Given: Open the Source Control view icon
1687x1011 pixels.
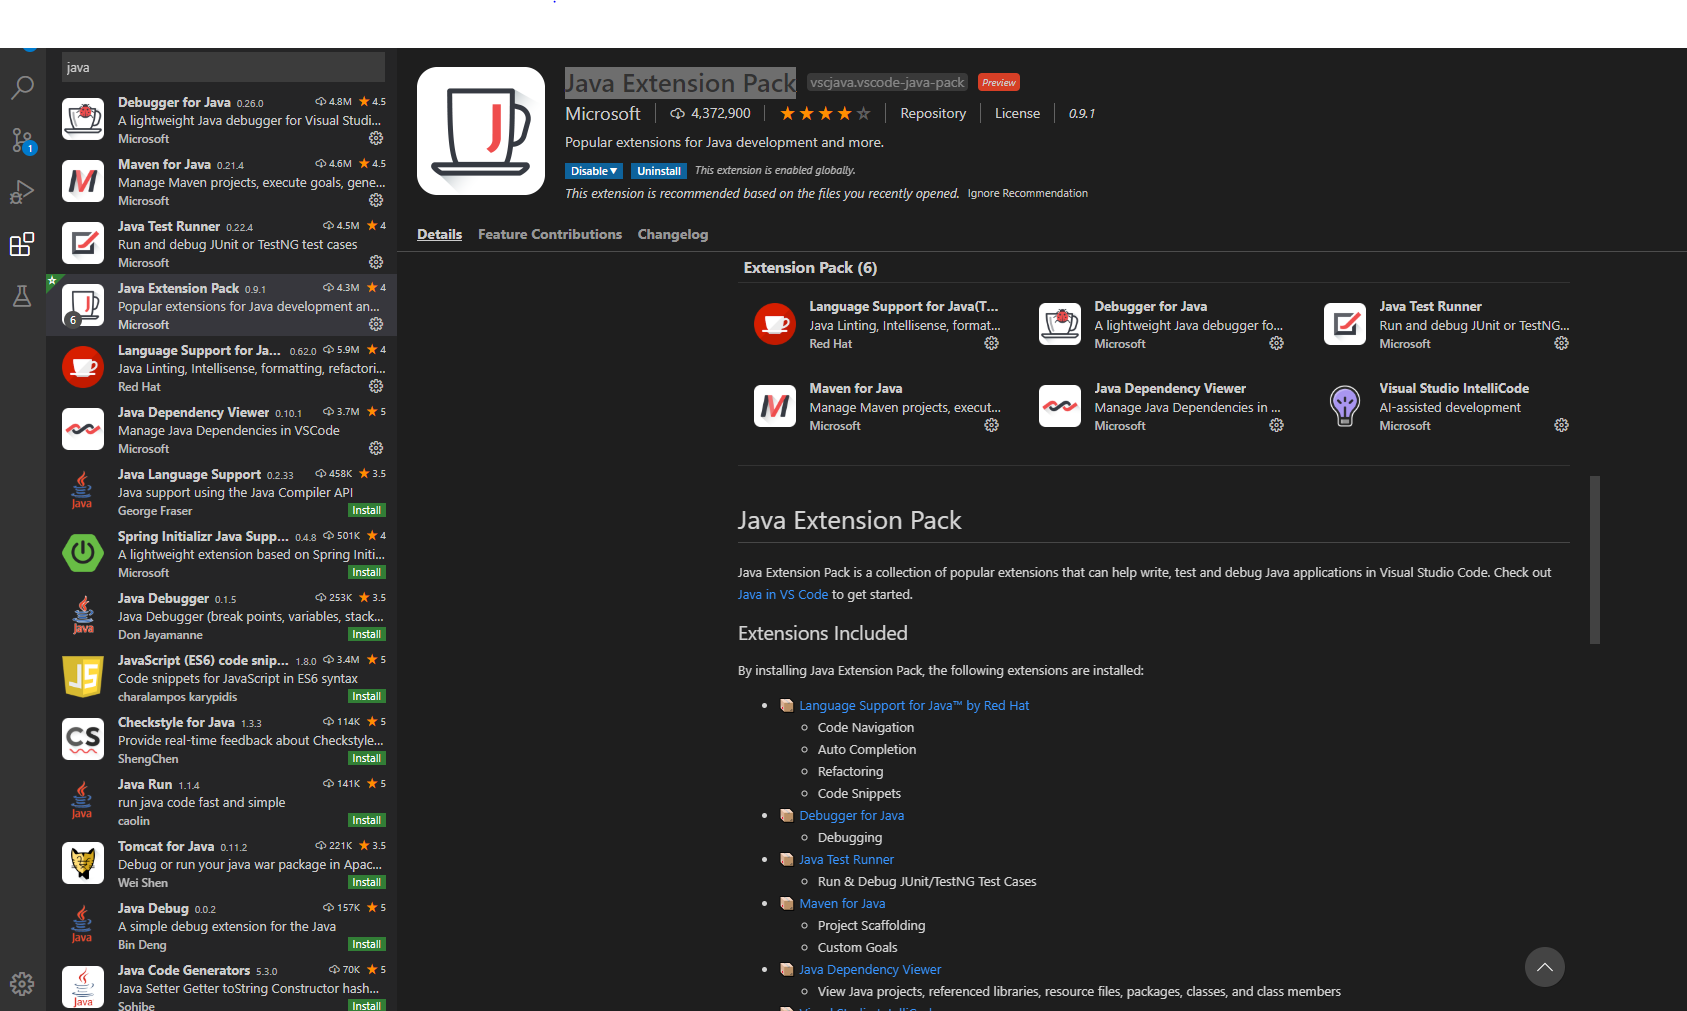Looking at the screenshot, I should tap(22, 140).
